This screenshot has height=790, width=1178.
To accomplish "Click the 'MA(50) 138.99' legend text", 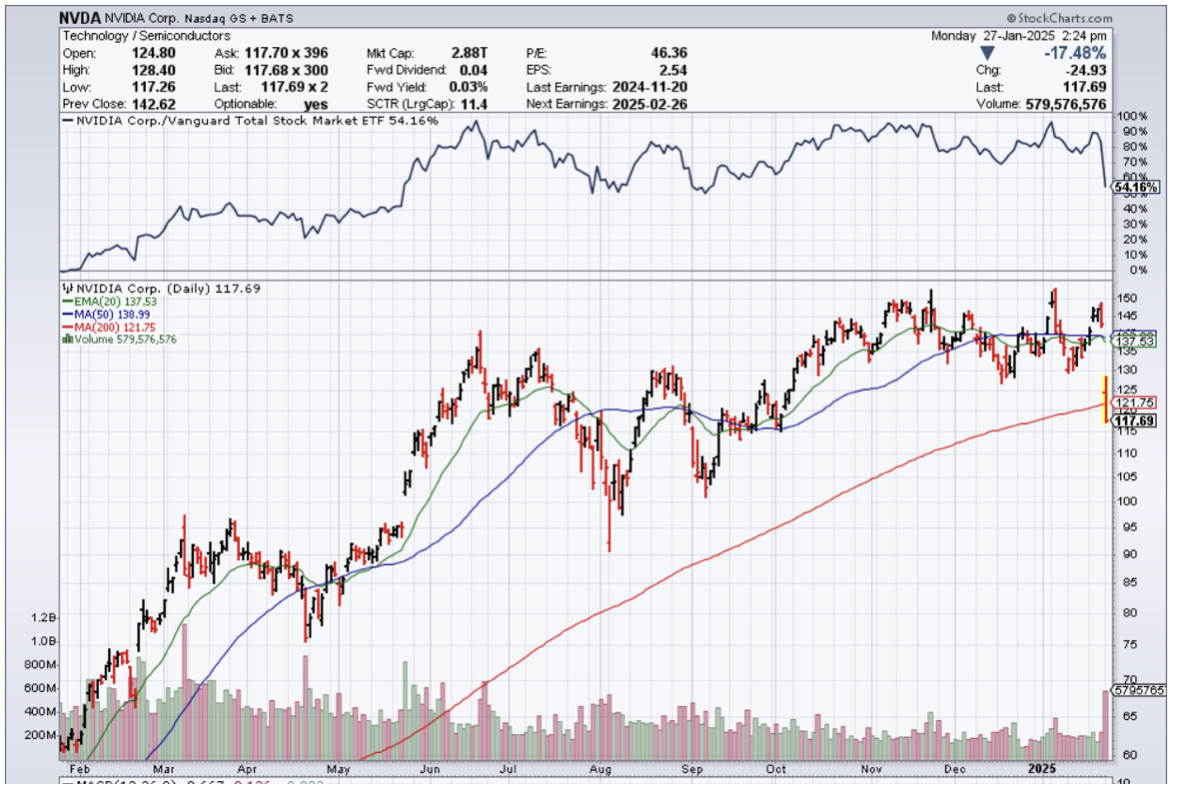I will pos(112,315).
